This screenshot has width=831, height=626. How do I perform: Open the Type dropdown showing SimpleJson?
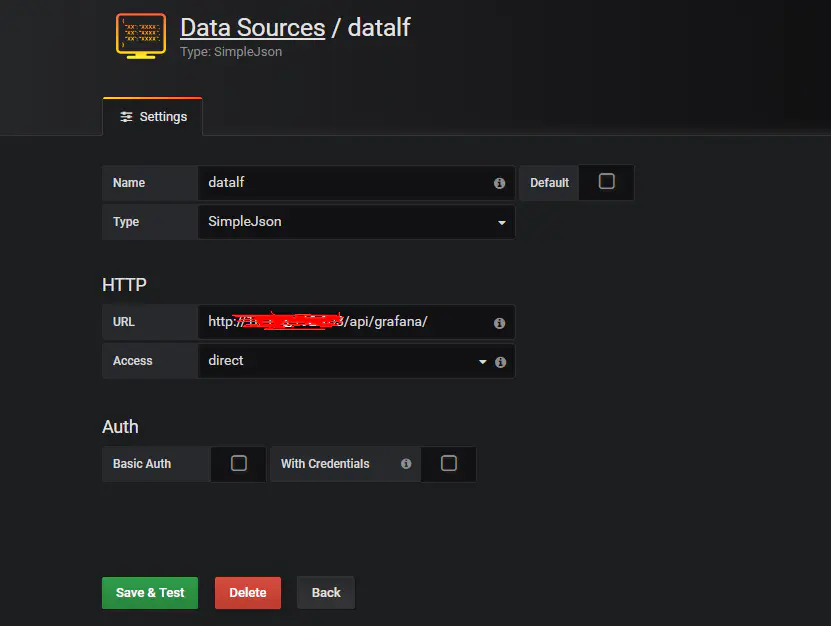click(356, 222)
